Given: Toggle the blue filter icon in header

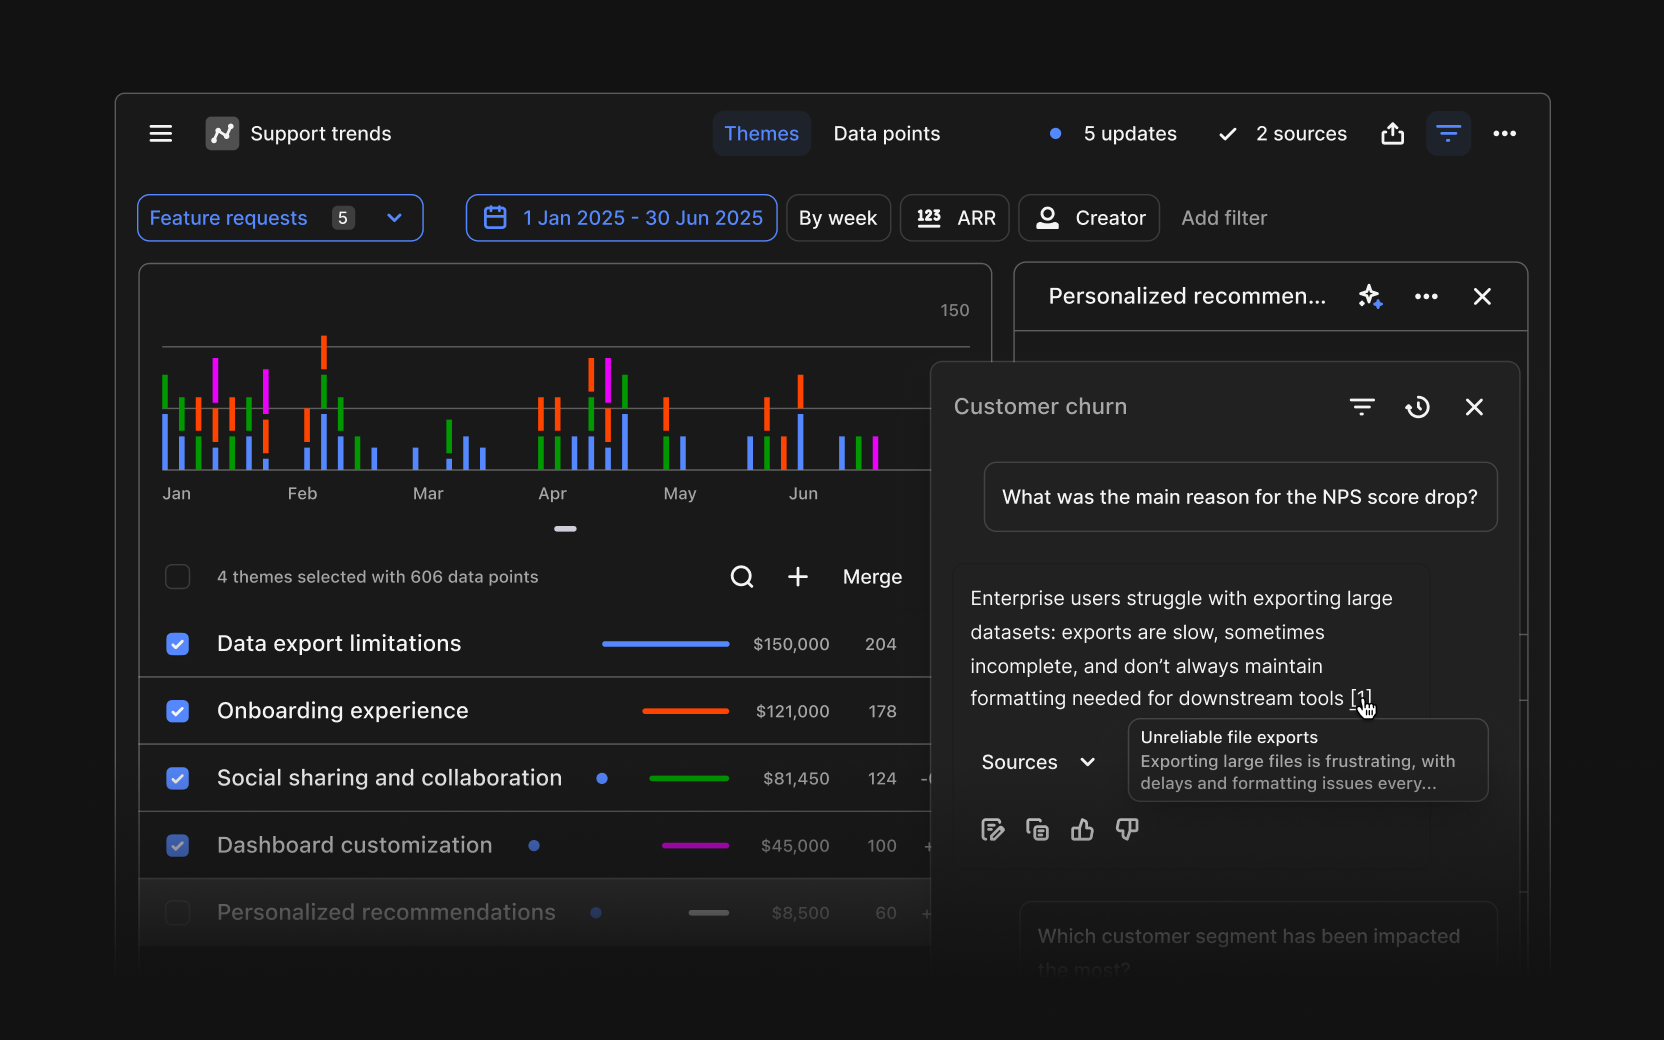Looking at the screenshot, I should pyautogui.click(x=1447, y=134).
